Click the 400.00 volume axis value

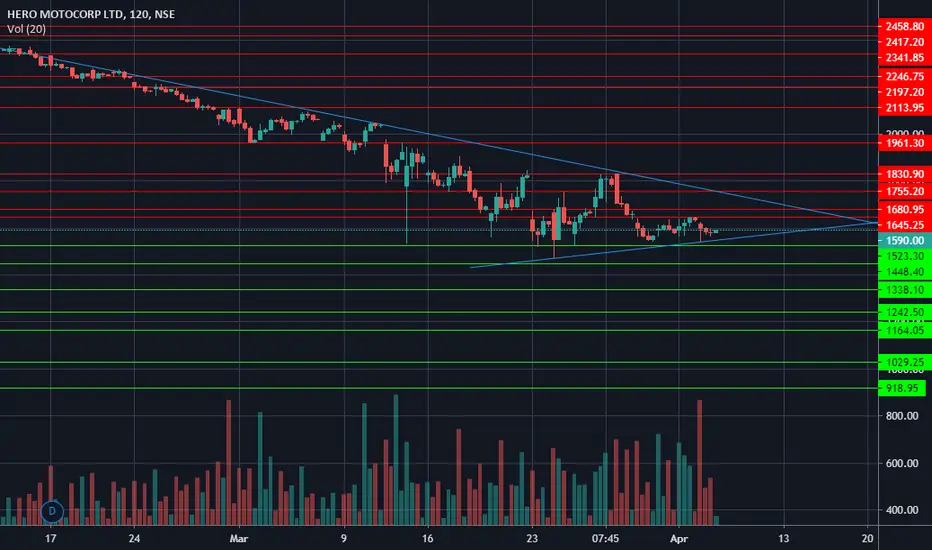(902, 510)
